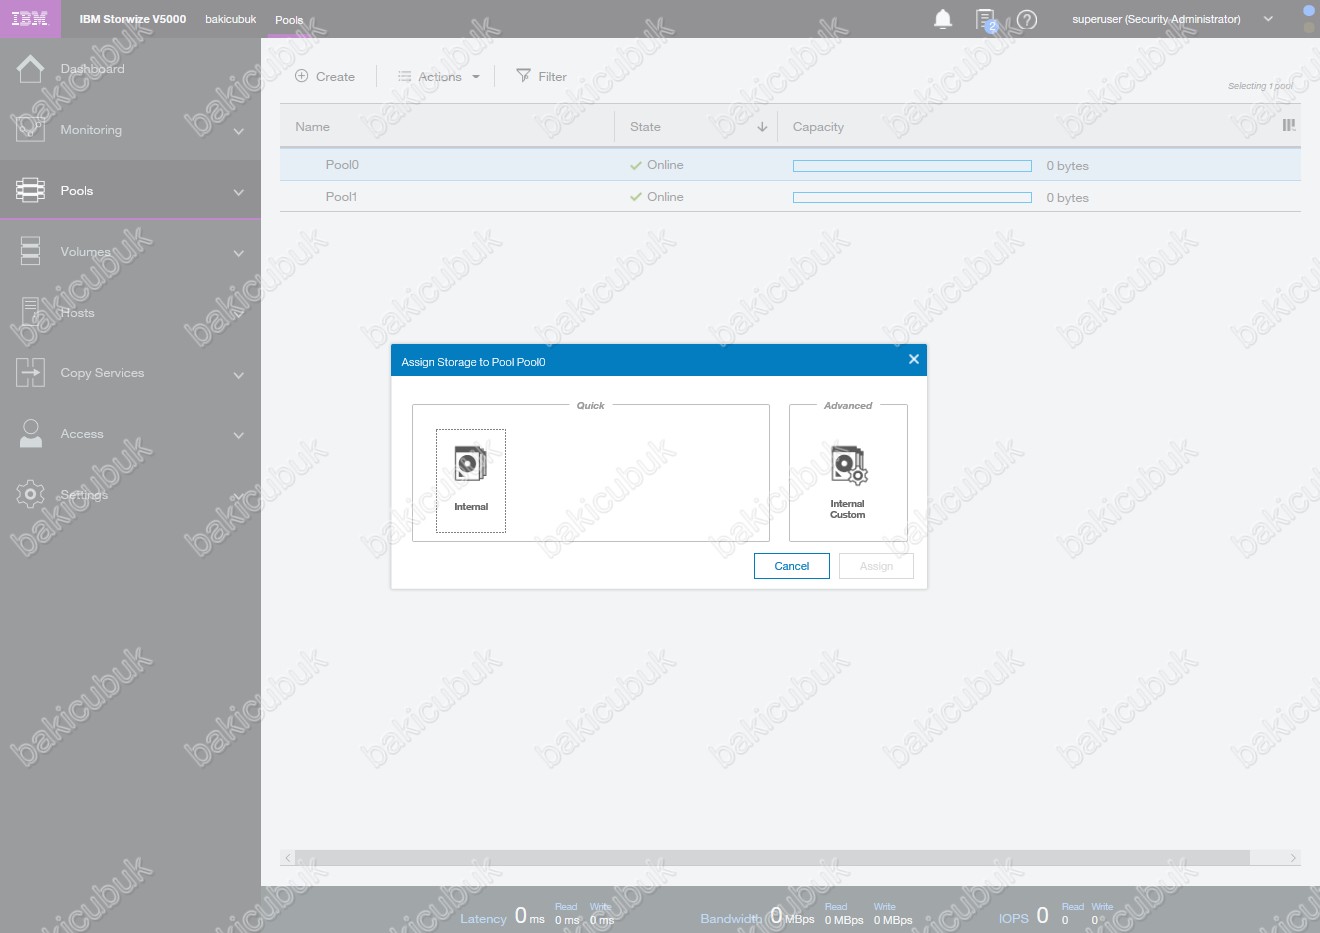This screenshot has height=933, width=1320.
Task: Click the Create plus icon
Action: pyautogui.click(x=301, y=76)
